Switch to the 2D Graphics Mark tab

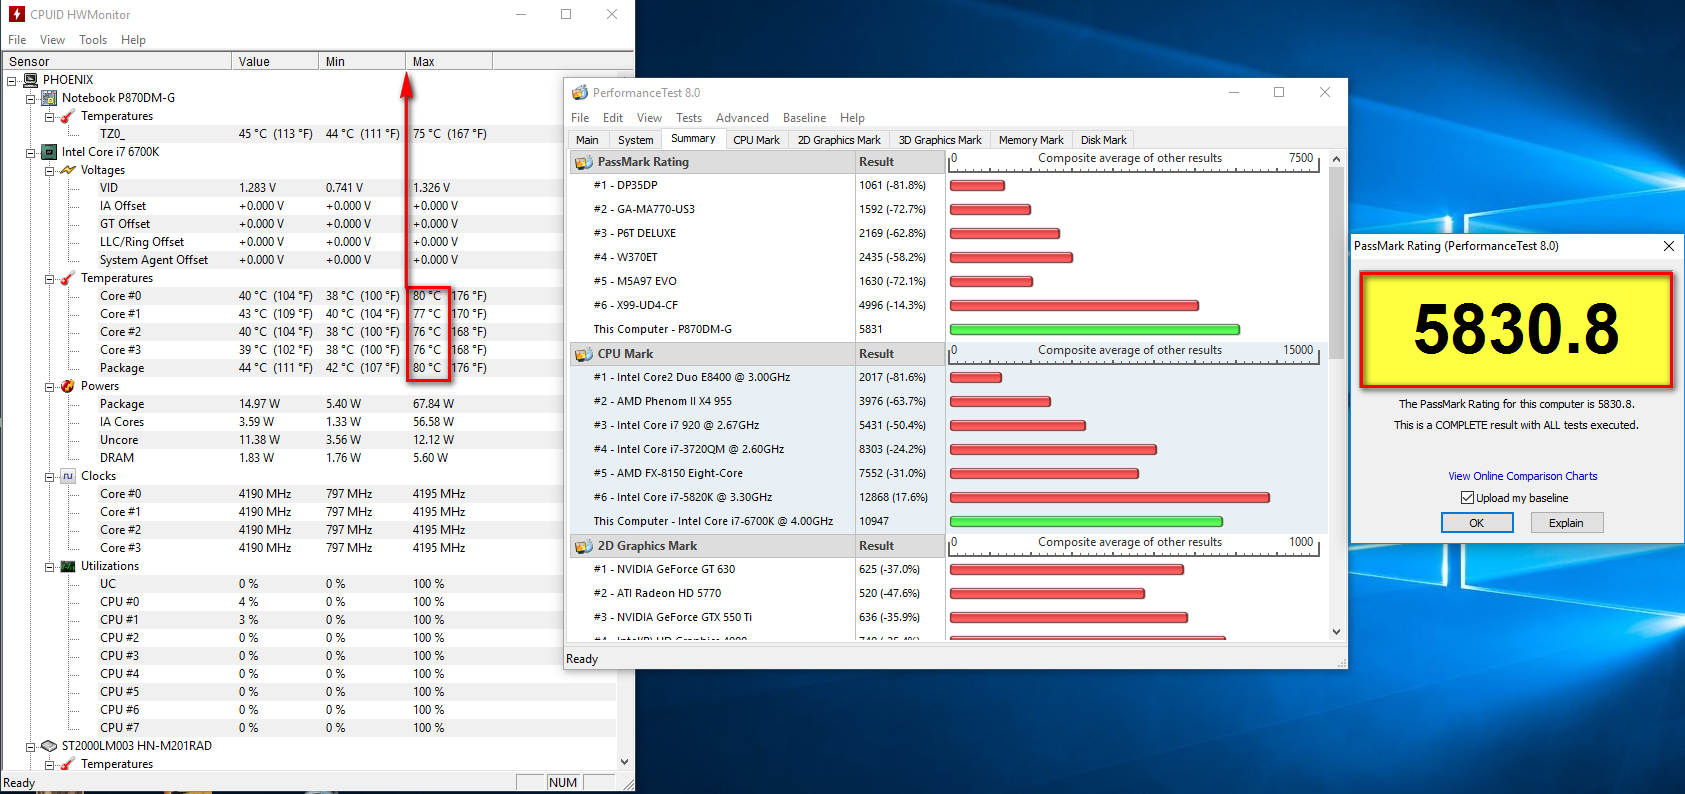click(x=839, y=140)
